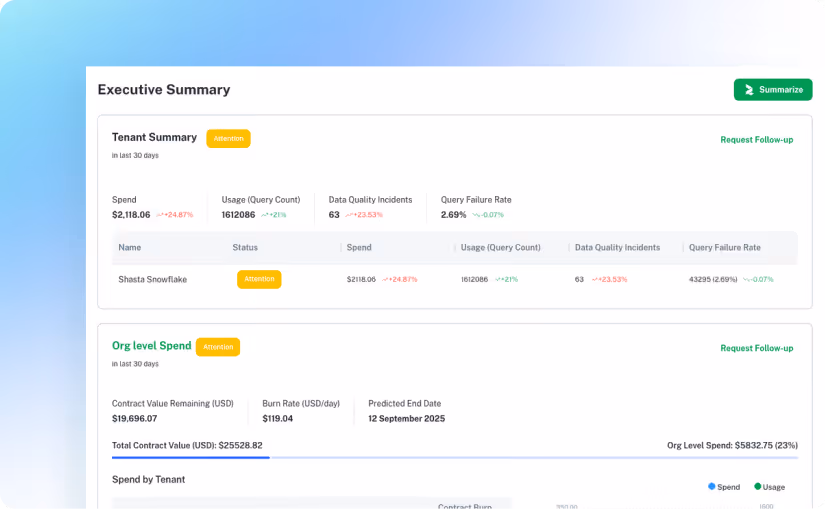Image resolution: width=825 pixels, height=509 pixels.
Task: Sort by Data Quality Incidents column header
Action: click(617, 247)
